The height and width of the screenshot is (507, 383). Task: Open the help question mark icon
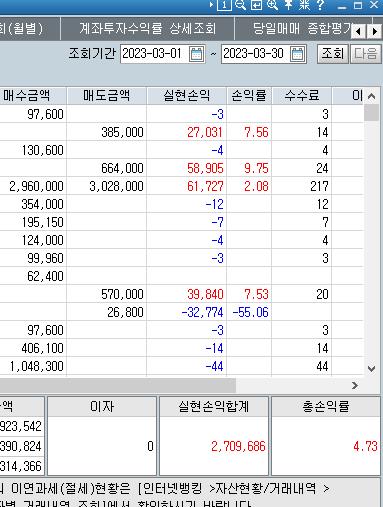(x=320, y=5)
